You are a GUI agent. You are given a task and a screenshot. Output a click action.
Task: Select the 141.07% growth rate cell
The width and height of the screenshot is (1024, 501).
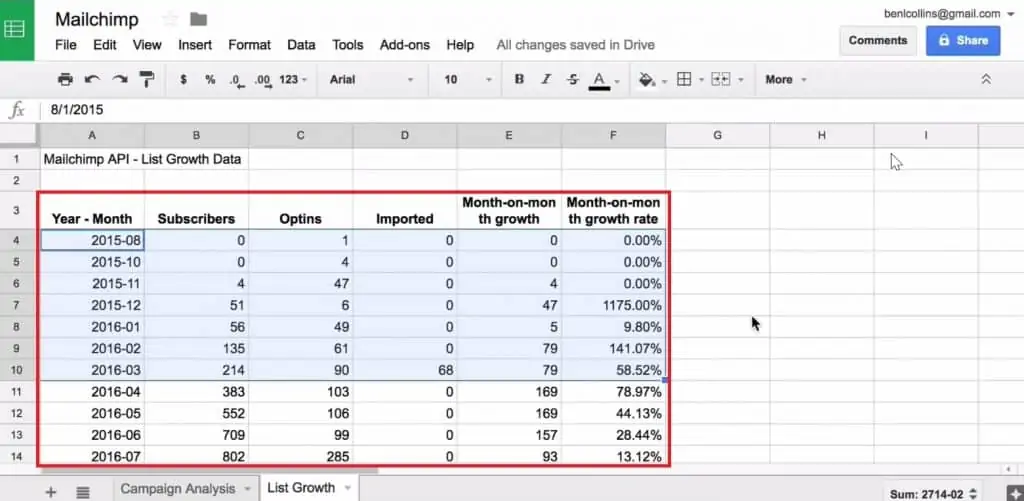(x=614, y=348)
